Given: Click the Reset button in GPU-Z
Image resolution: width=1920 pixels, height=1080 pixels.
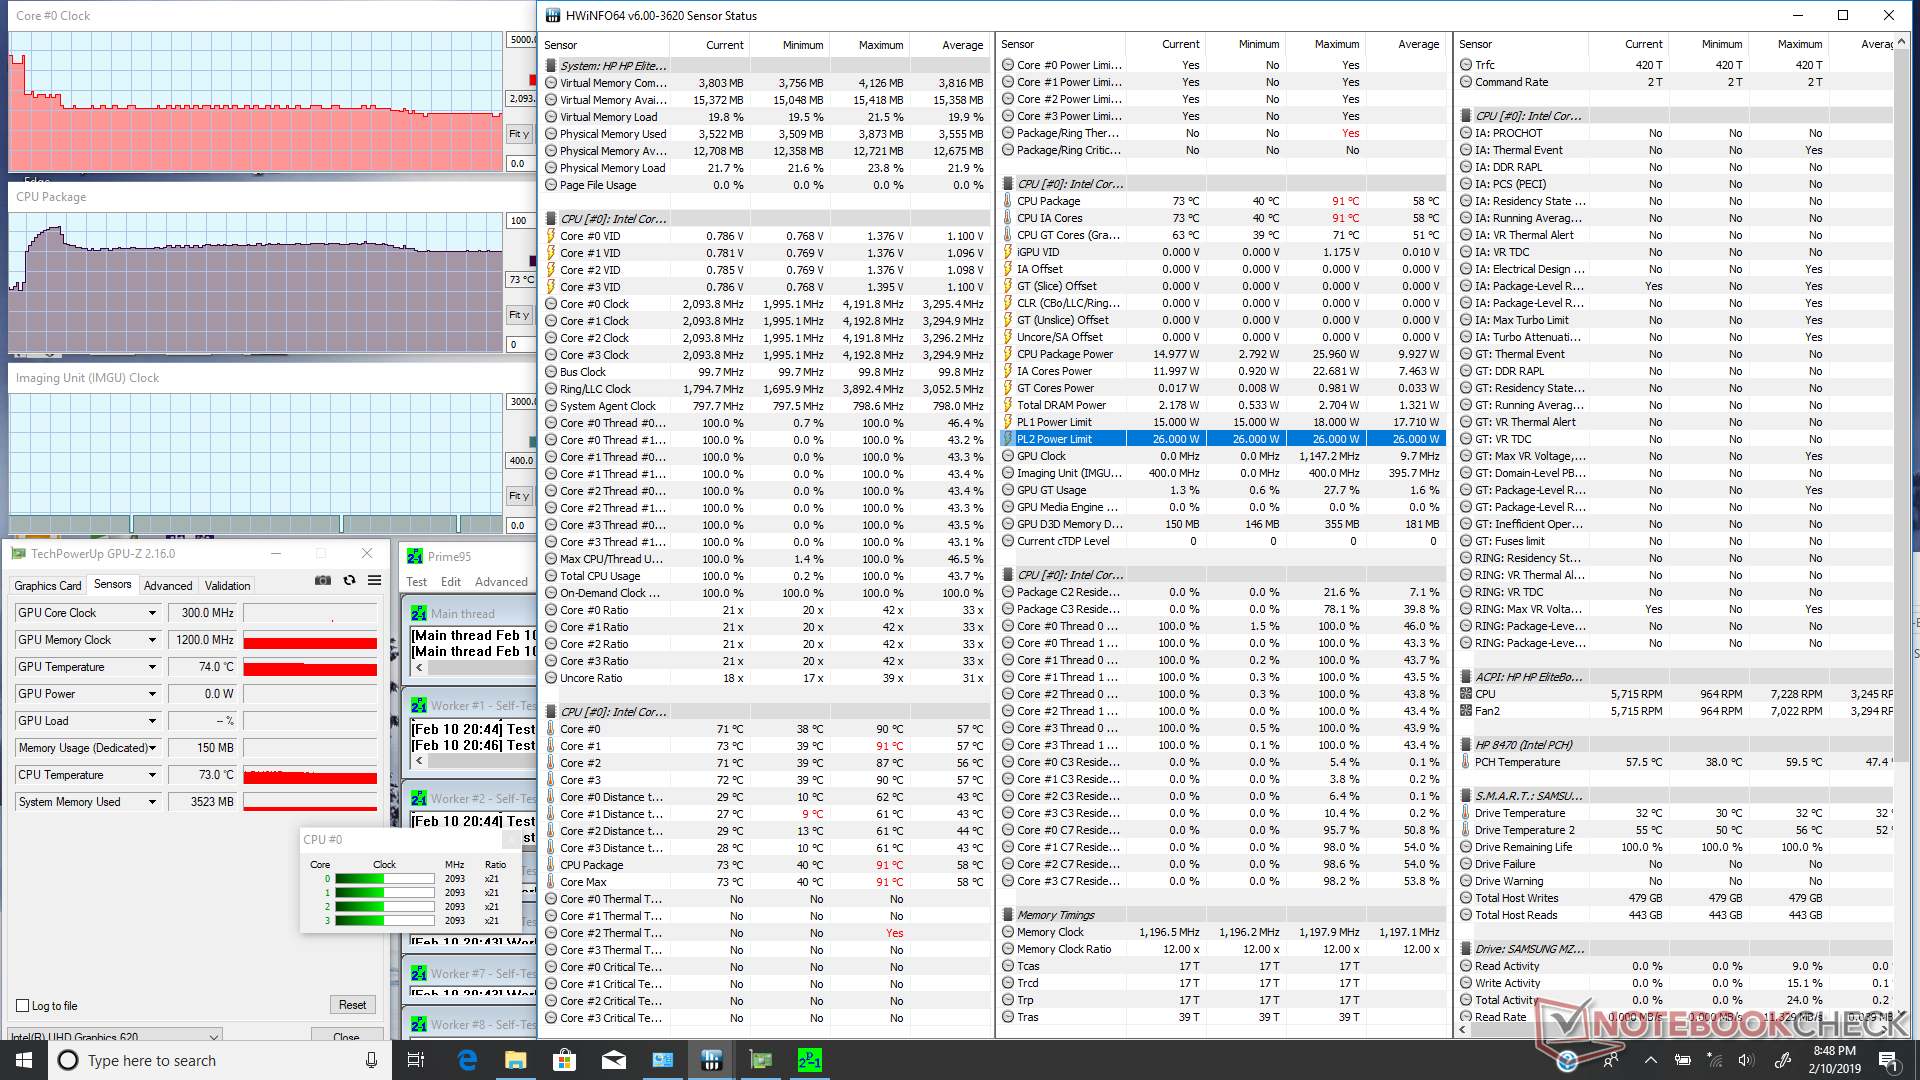Looking at the screenshot, I should (352, 1005).
